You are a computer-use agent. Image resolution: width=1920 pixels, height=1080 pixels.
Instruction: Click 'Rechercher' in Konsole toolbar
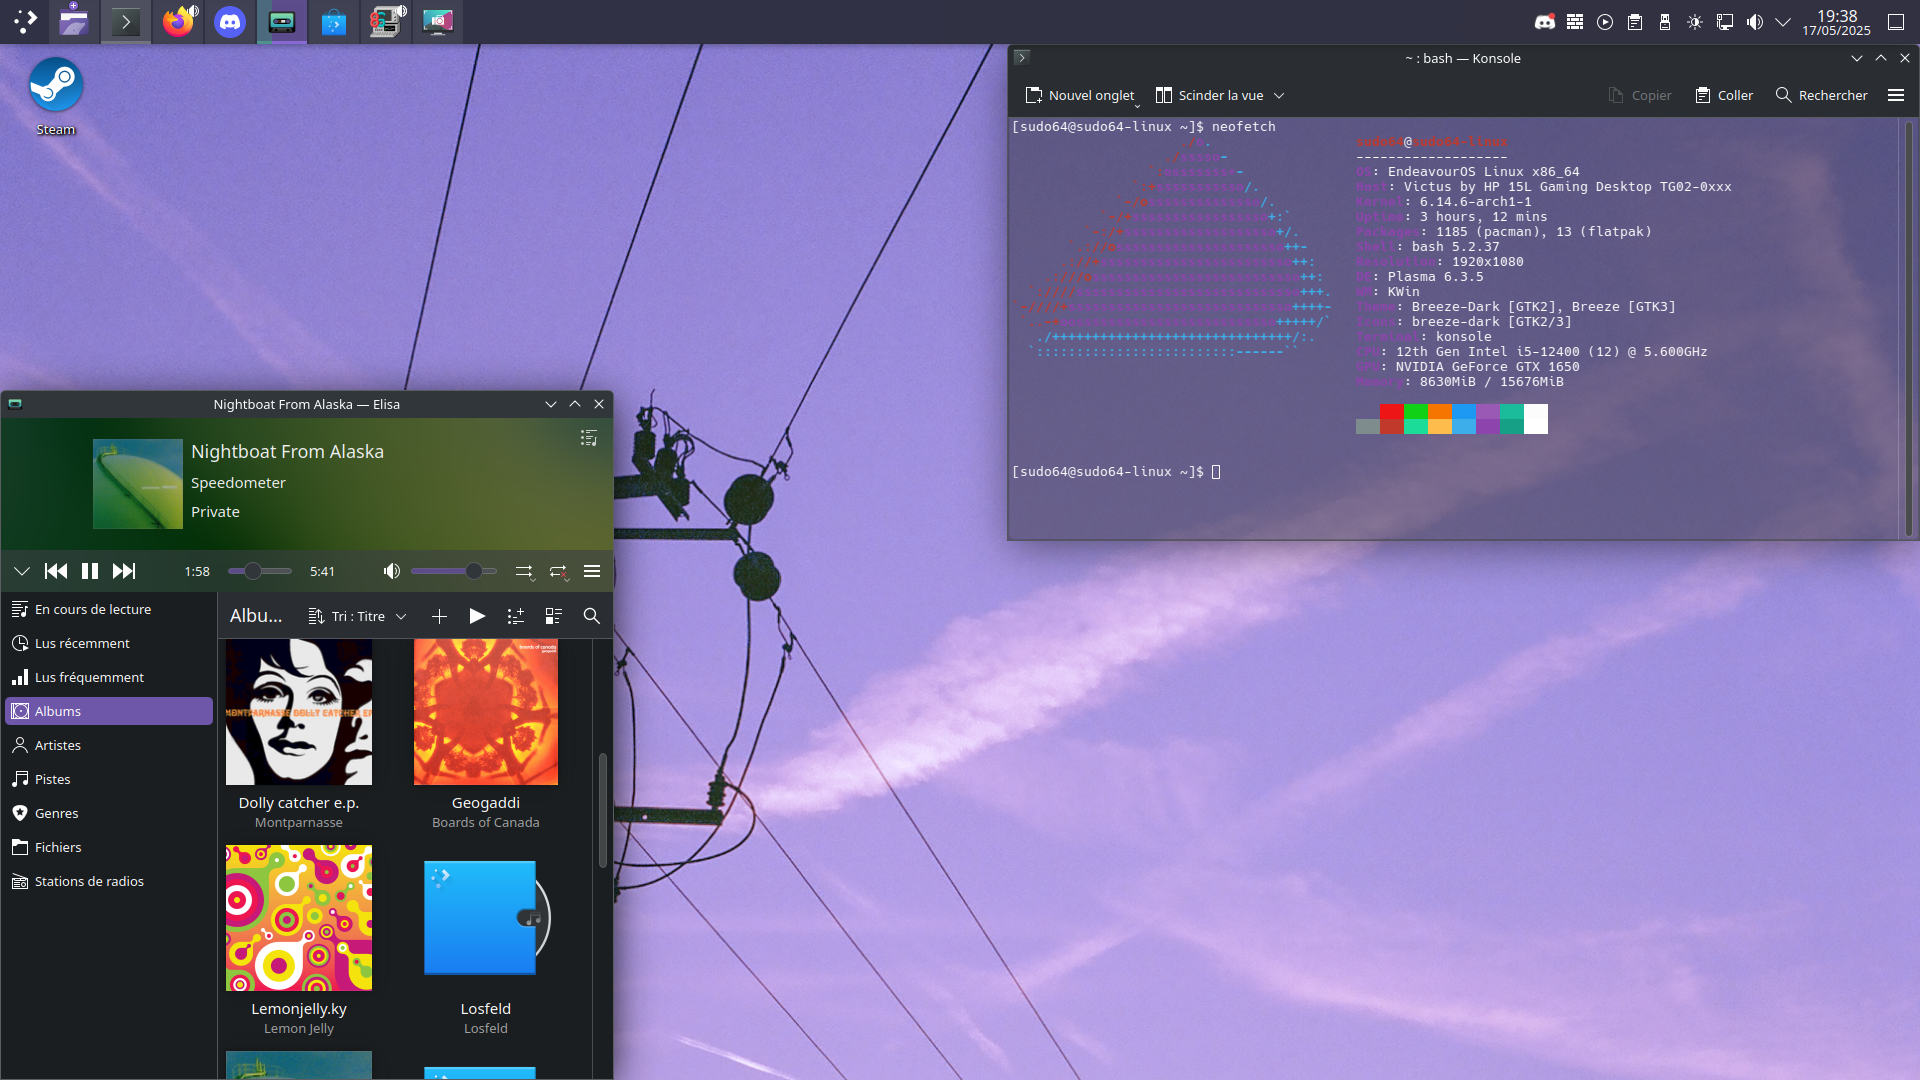(1821, 95)
